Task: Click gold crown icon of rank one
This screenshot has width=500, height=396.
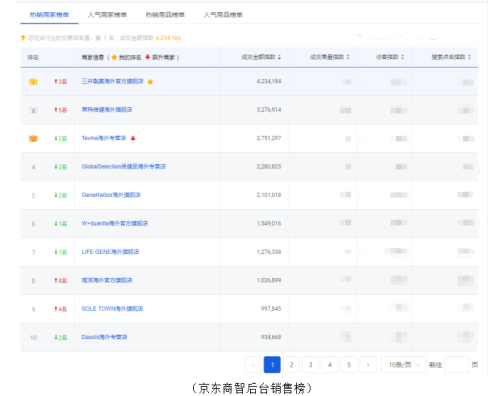Action: (33, 81)
